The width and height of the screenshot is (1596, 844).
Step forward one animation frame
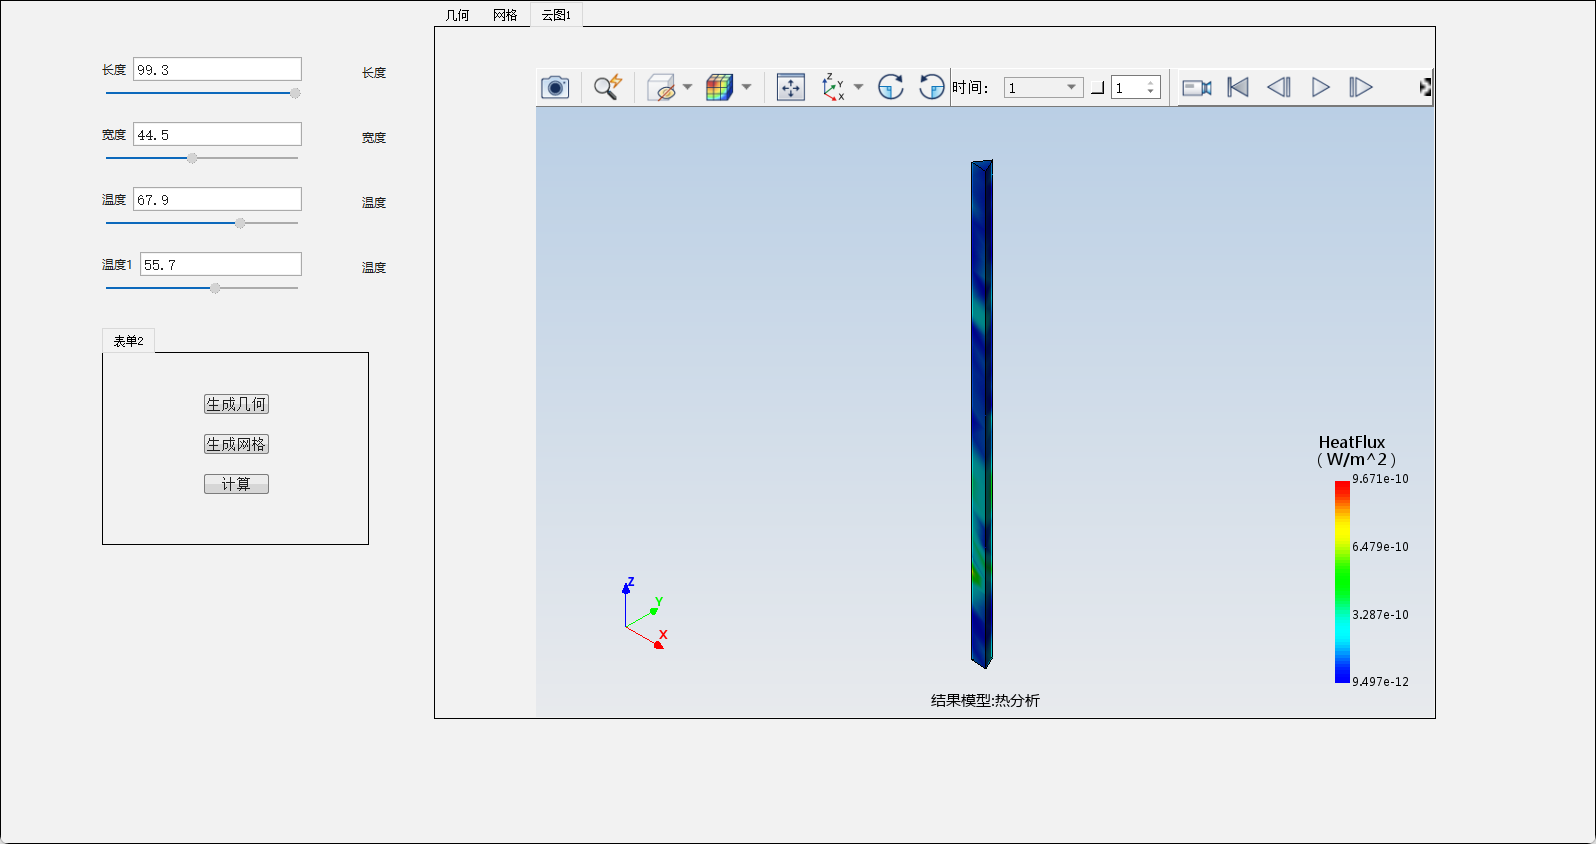tap(1361, 87)
